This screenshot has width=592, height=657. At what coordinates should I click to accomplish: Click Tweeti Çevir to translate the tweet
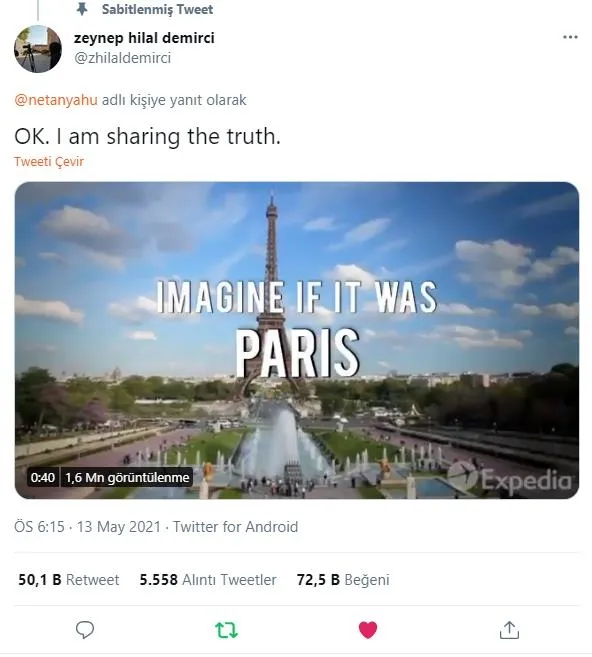(49, 161)
